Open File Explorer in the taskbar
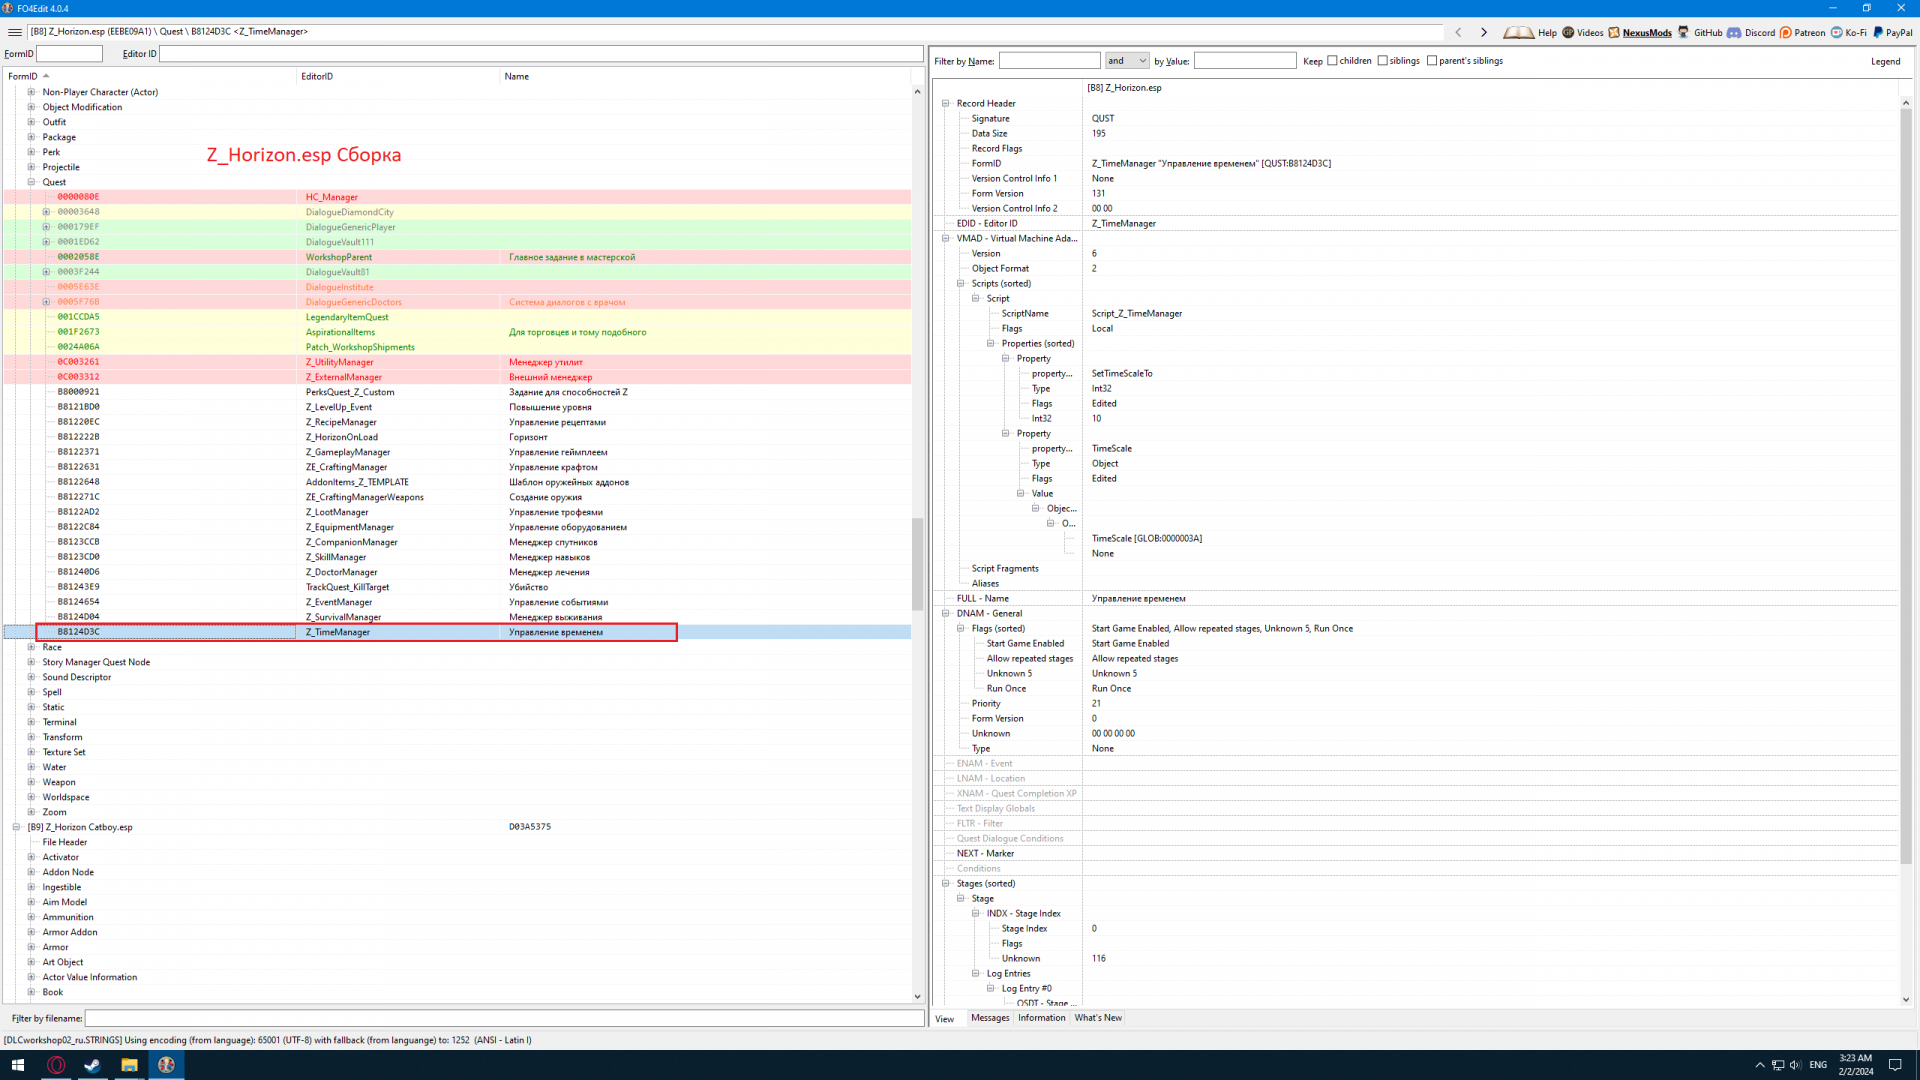 click(x=129, y=1065)
